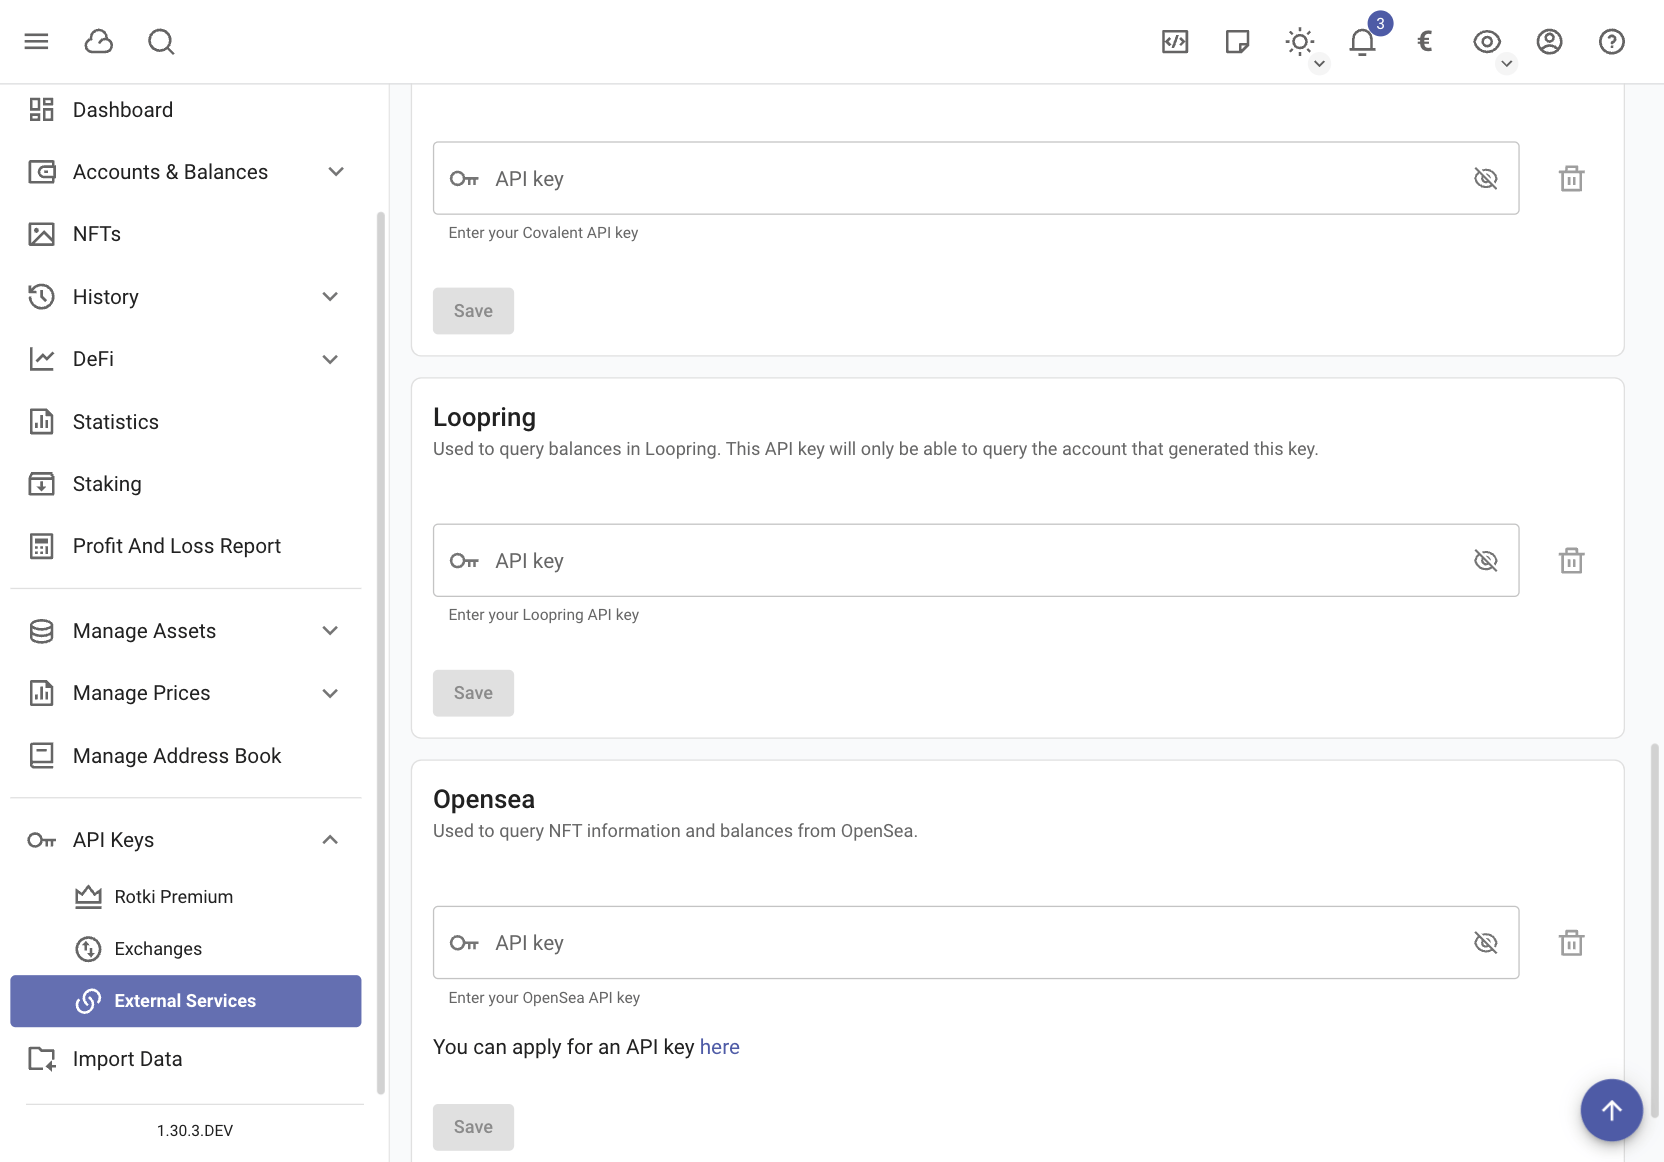Select External Services in sidebar
Viewport: 1664px width, 1162px height.
(x=186, y=1001)
